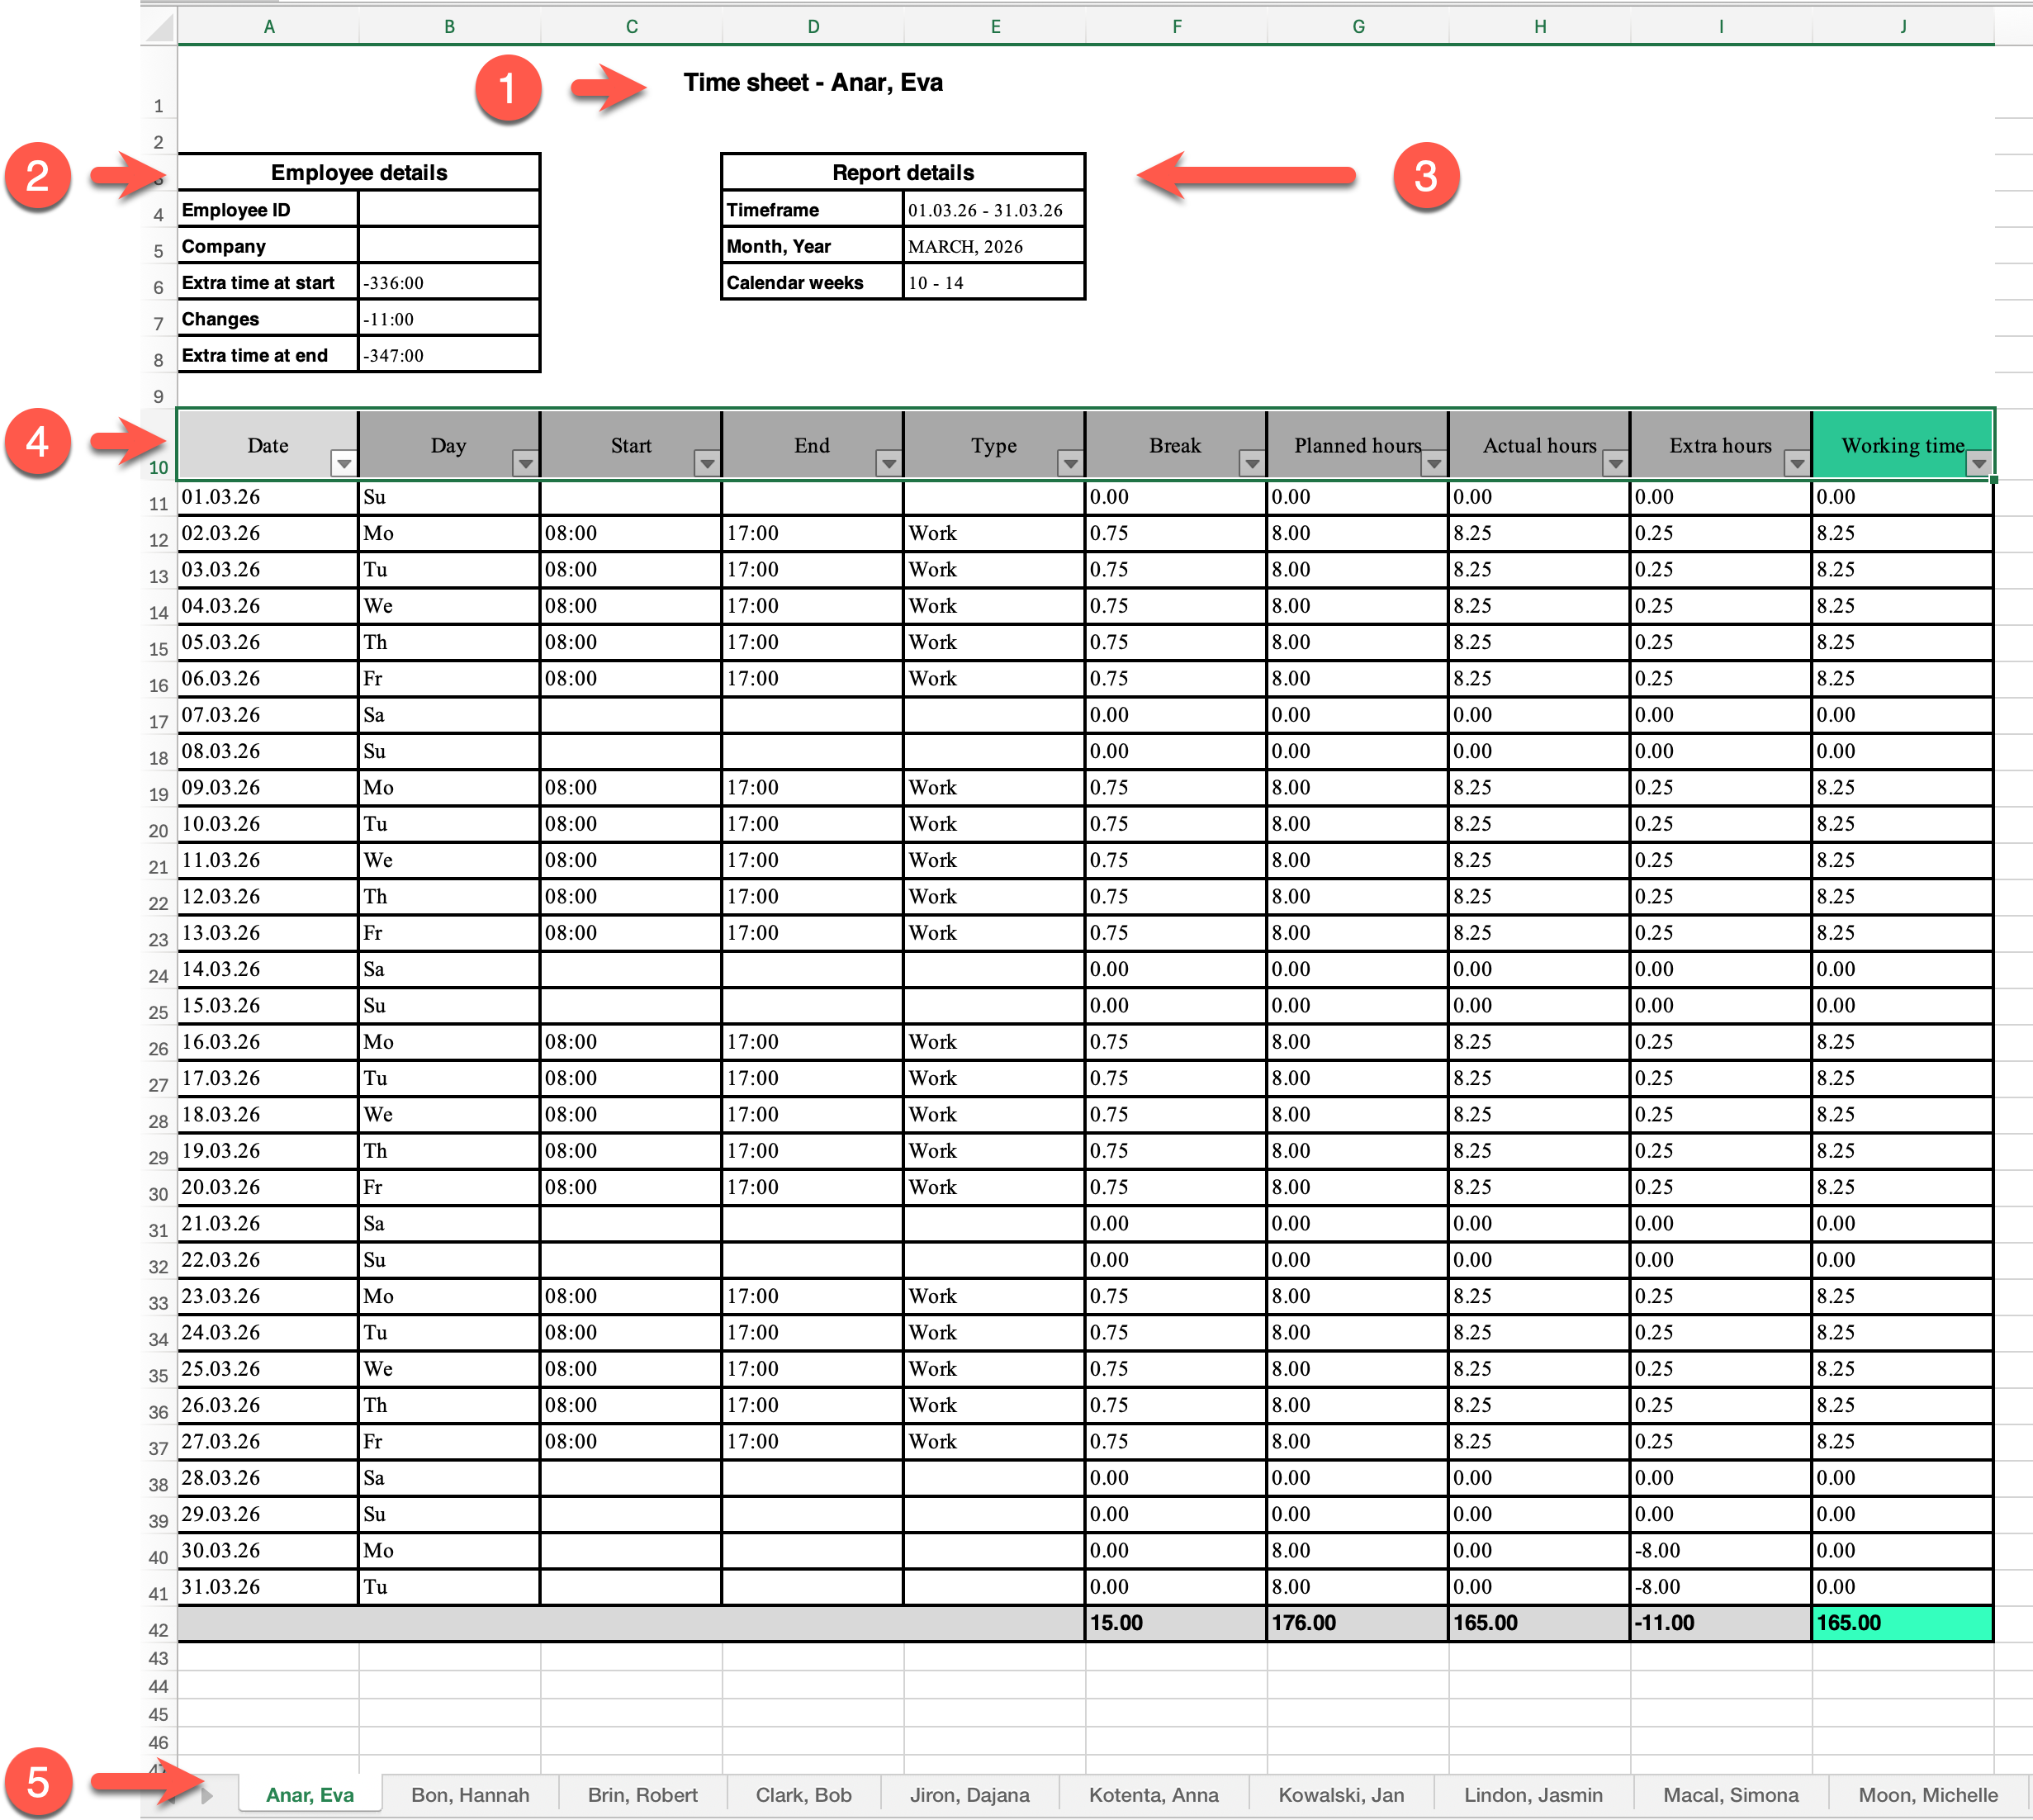Open the End column filter dropdown
This screenshot has height=1820, width=2033.
click(888, 463)
